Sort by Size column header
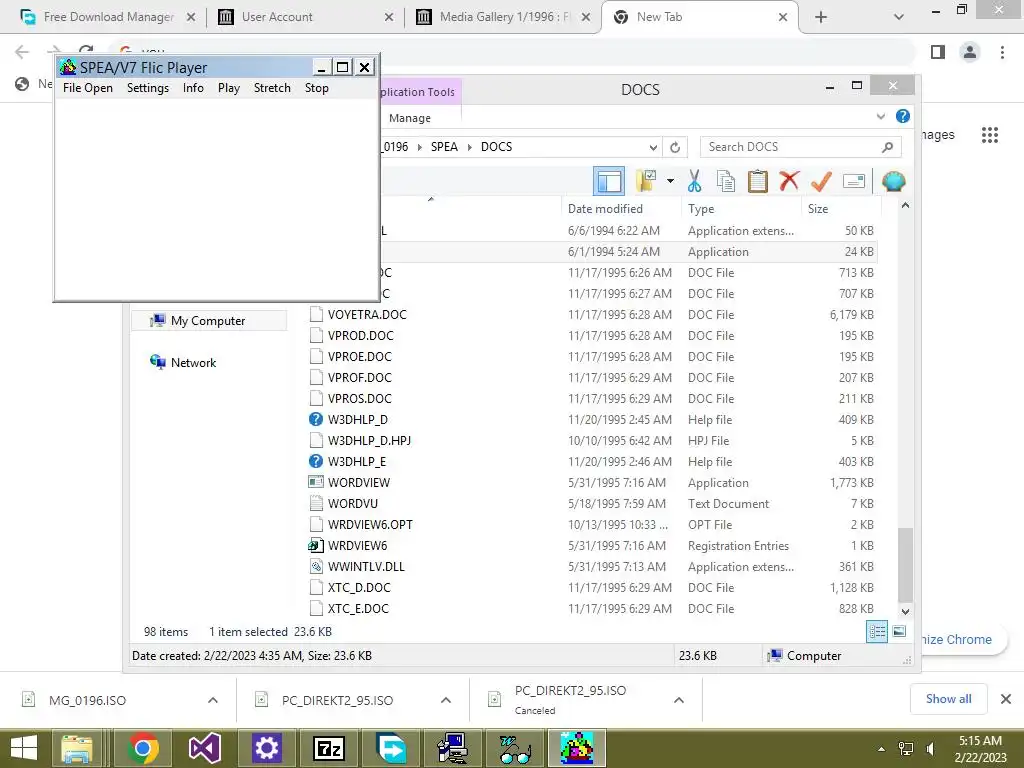 coord(818,209)
